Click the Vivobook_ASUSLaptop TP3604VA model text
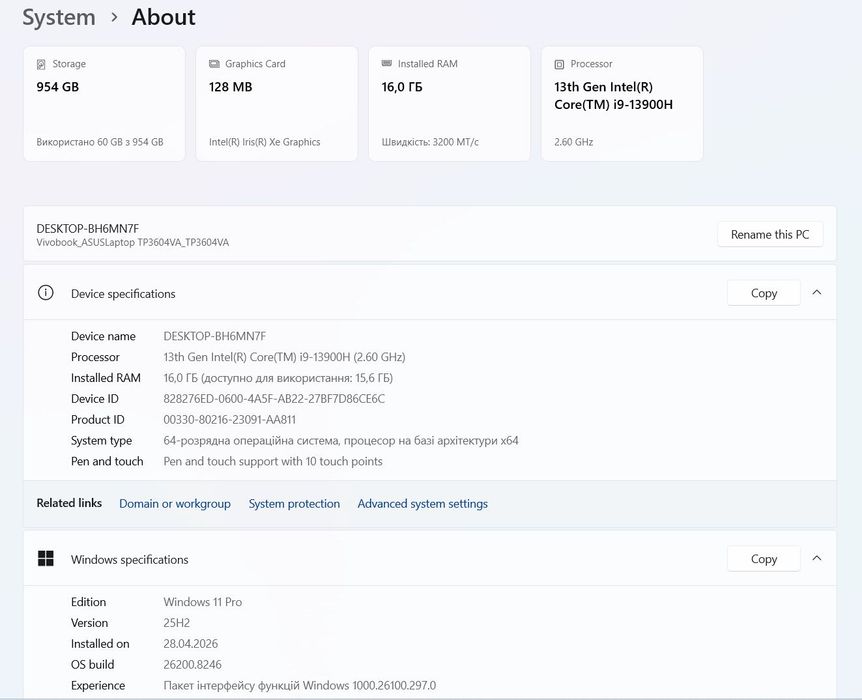The height and width of the screenshot is (700, 862). tap(132, 242)
